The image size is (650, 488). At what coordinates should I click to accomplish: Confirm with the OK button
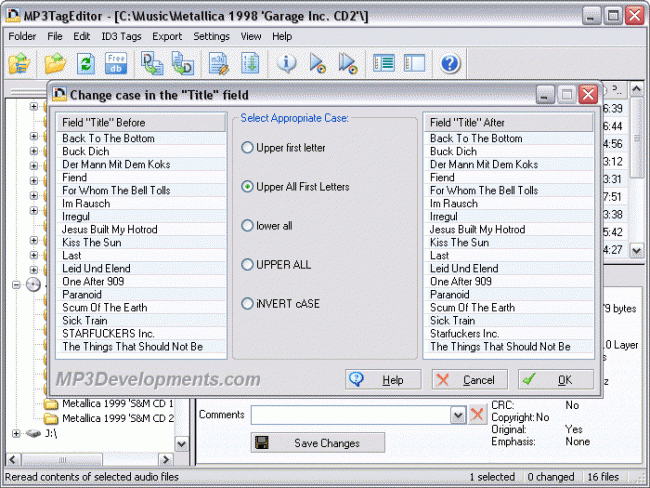[x=556, y=379]
